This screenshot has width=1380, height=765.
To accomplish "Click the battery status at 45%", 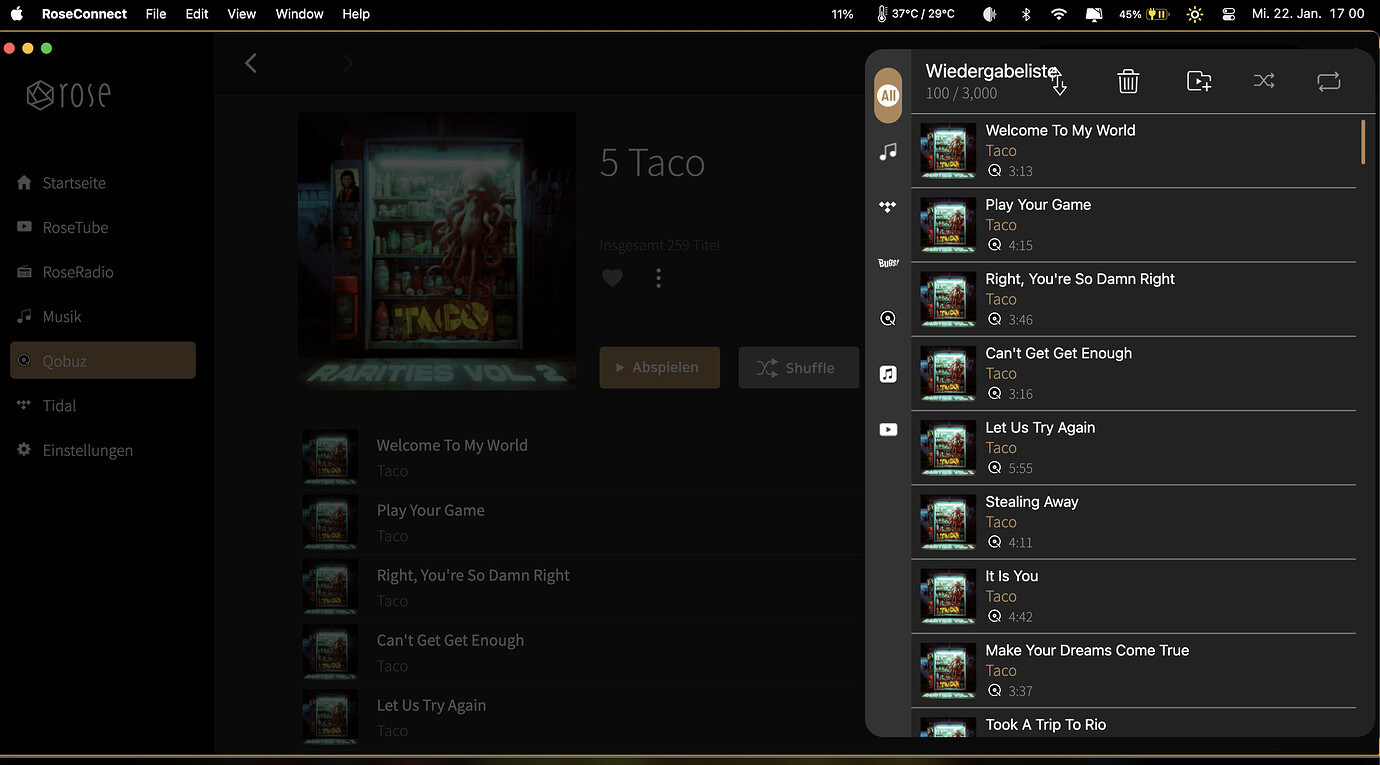I will [x=1144, y=14].
